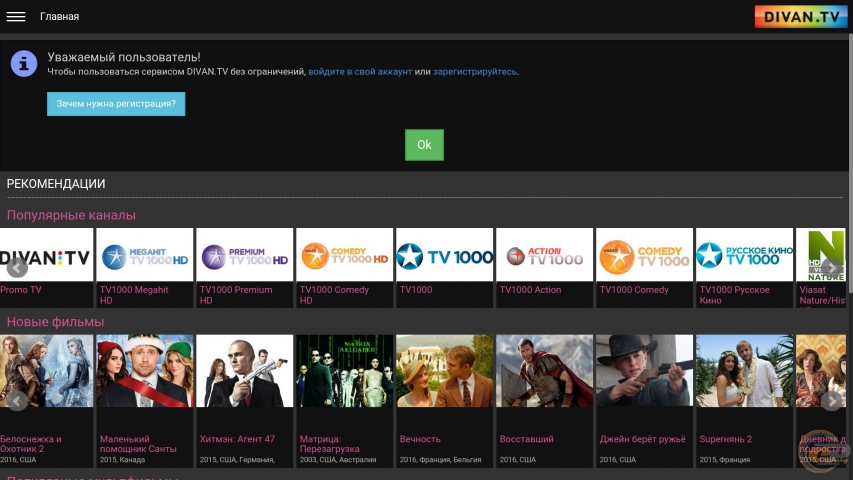Select 'Матрица: Перезагрузка' movie poster
Viewport: 853px width, 480px height.
(345, 371)
